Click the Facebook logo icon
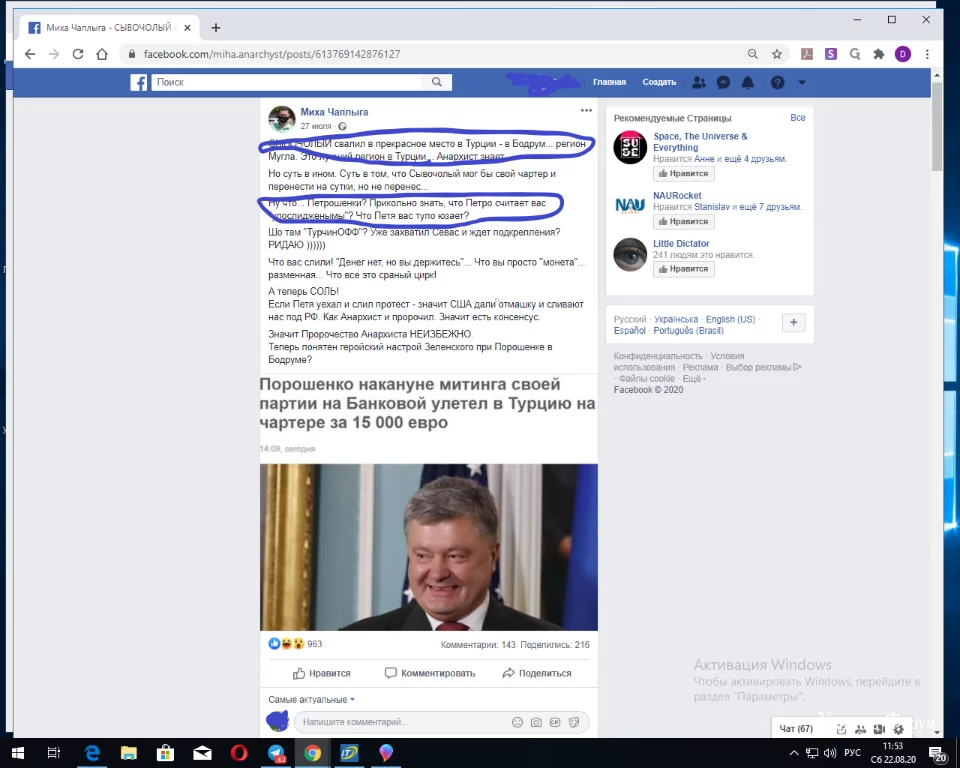Viewport: 960px width, 768px height. pos(139,82)
